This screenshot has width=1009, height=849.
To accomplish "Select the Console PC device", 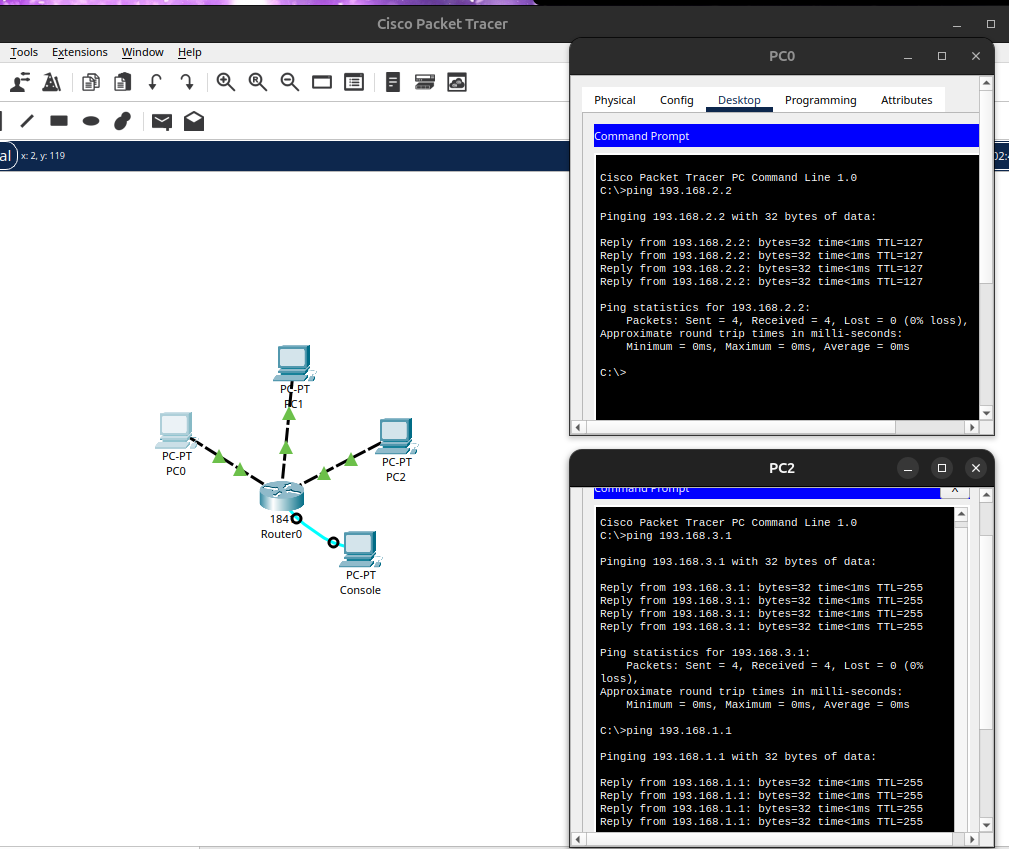I will coord(360,549).
